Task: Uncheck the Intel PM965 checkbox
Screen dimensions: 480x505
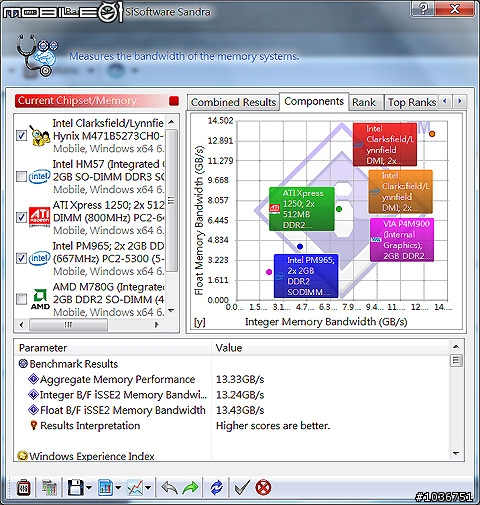Action: tap(22, 258)
